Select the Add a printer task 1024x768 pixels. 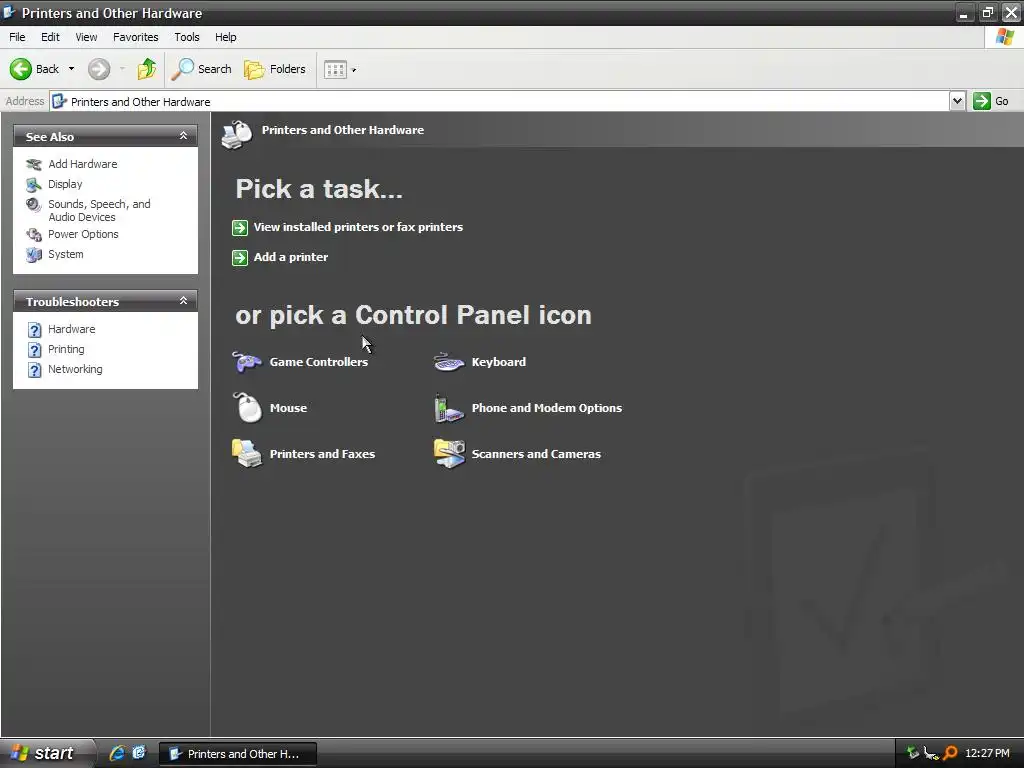(291, 257)
